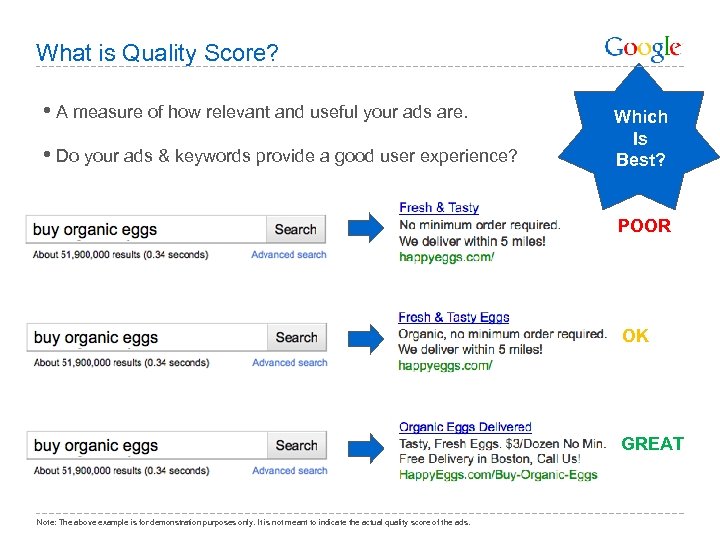Click the green GREAT rating label
The height and width of the screenshot is (540, 720).
[652, 444]
